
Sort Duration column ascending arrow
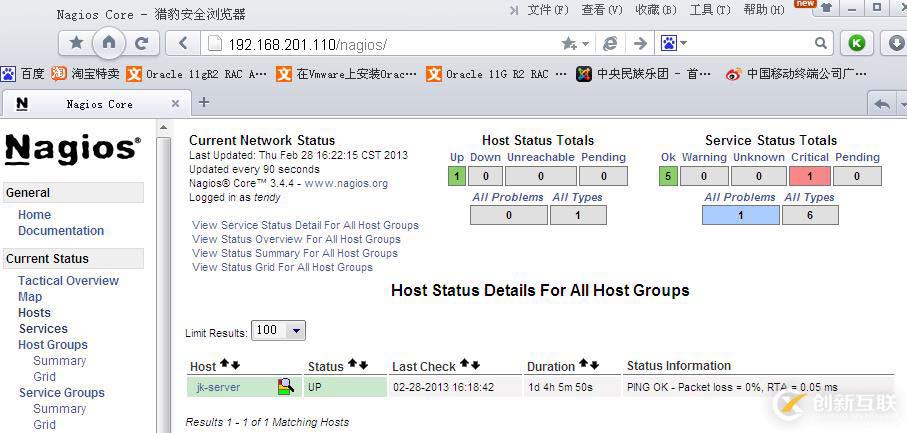point(583,365)
